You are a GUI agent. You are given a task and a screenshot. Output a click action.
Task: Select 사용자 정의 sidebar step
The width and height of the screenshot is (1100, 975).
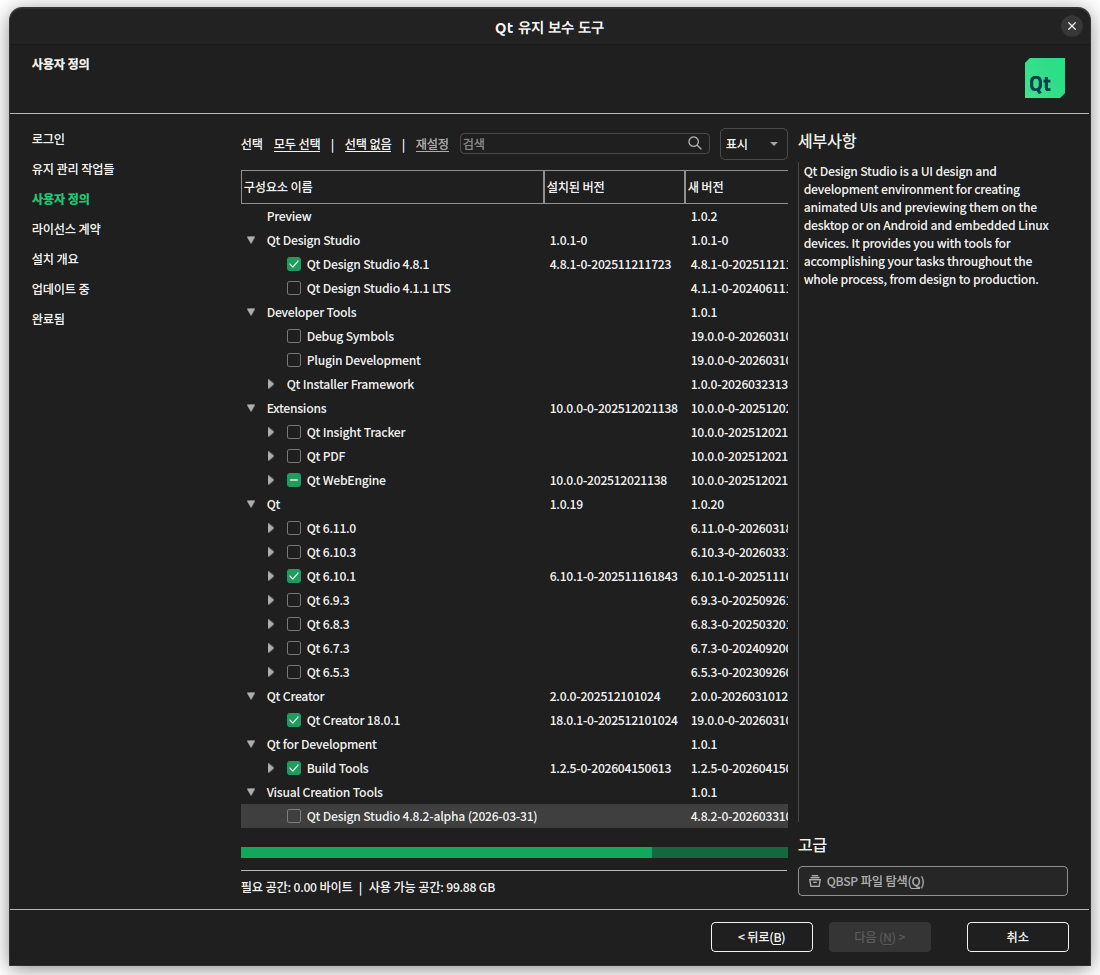pos(61,199)
